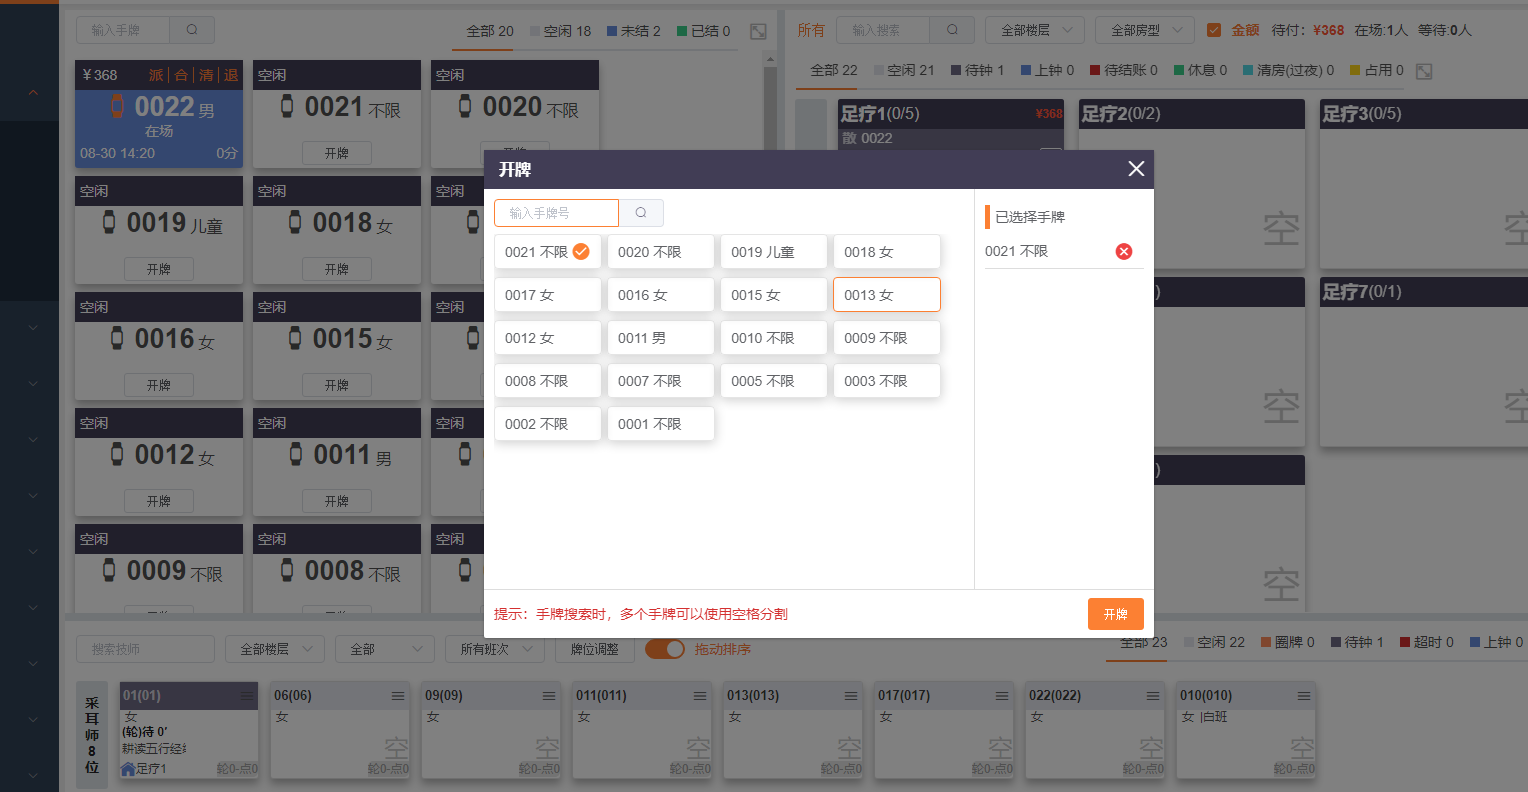
Task: Click the wristband icon on card 0012
Action: tap(117, 454)
